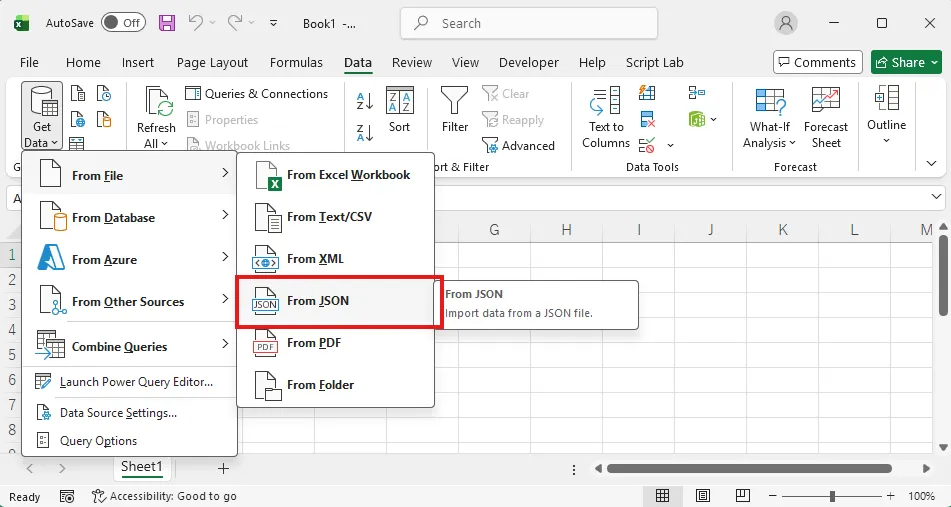
Task: Expand the formula bar chevron
Action: [x=936, y=196]
